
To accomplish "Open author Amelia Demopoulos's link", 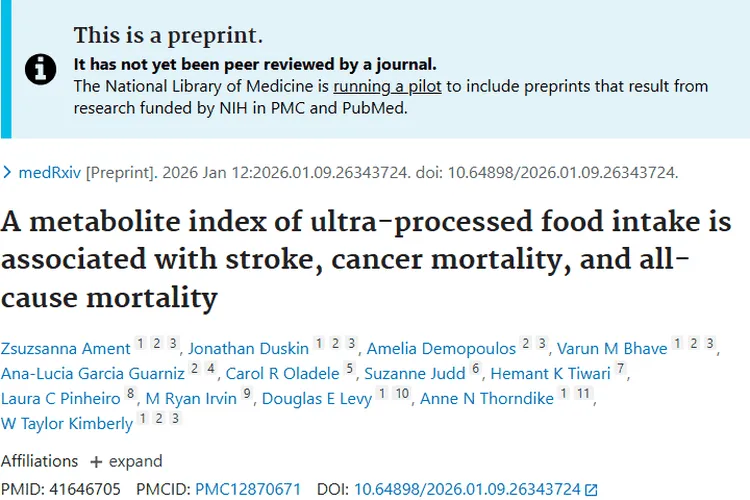I will click(439, 348).
